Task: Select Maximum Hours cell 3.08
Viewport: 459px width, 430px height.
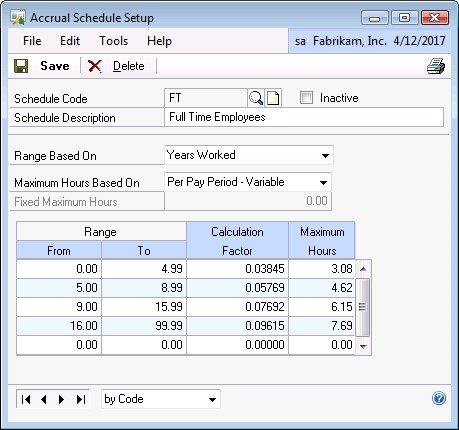Action: pyautogui.click(x=322, y=269)
